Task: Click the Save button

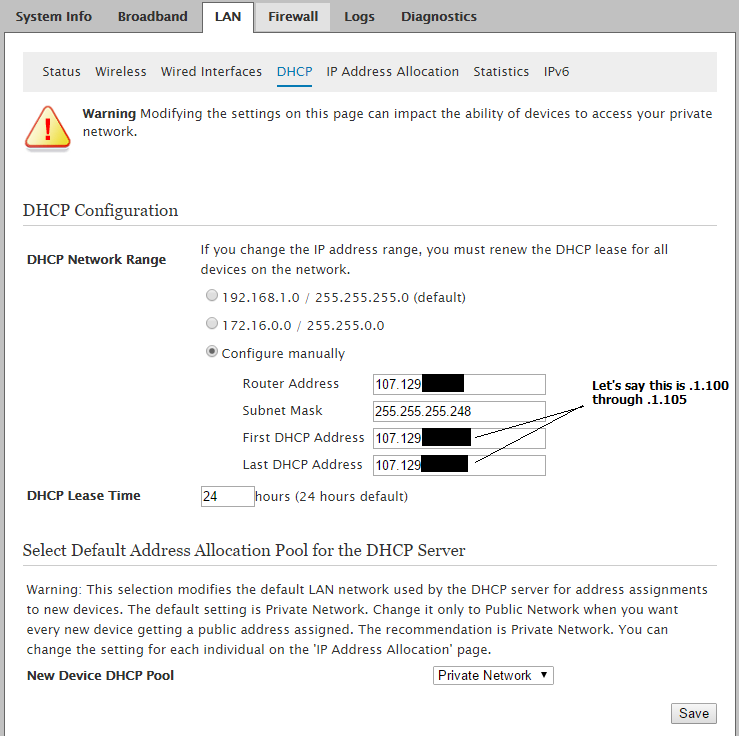Action: pyautogui.click(x=693, y=713)
